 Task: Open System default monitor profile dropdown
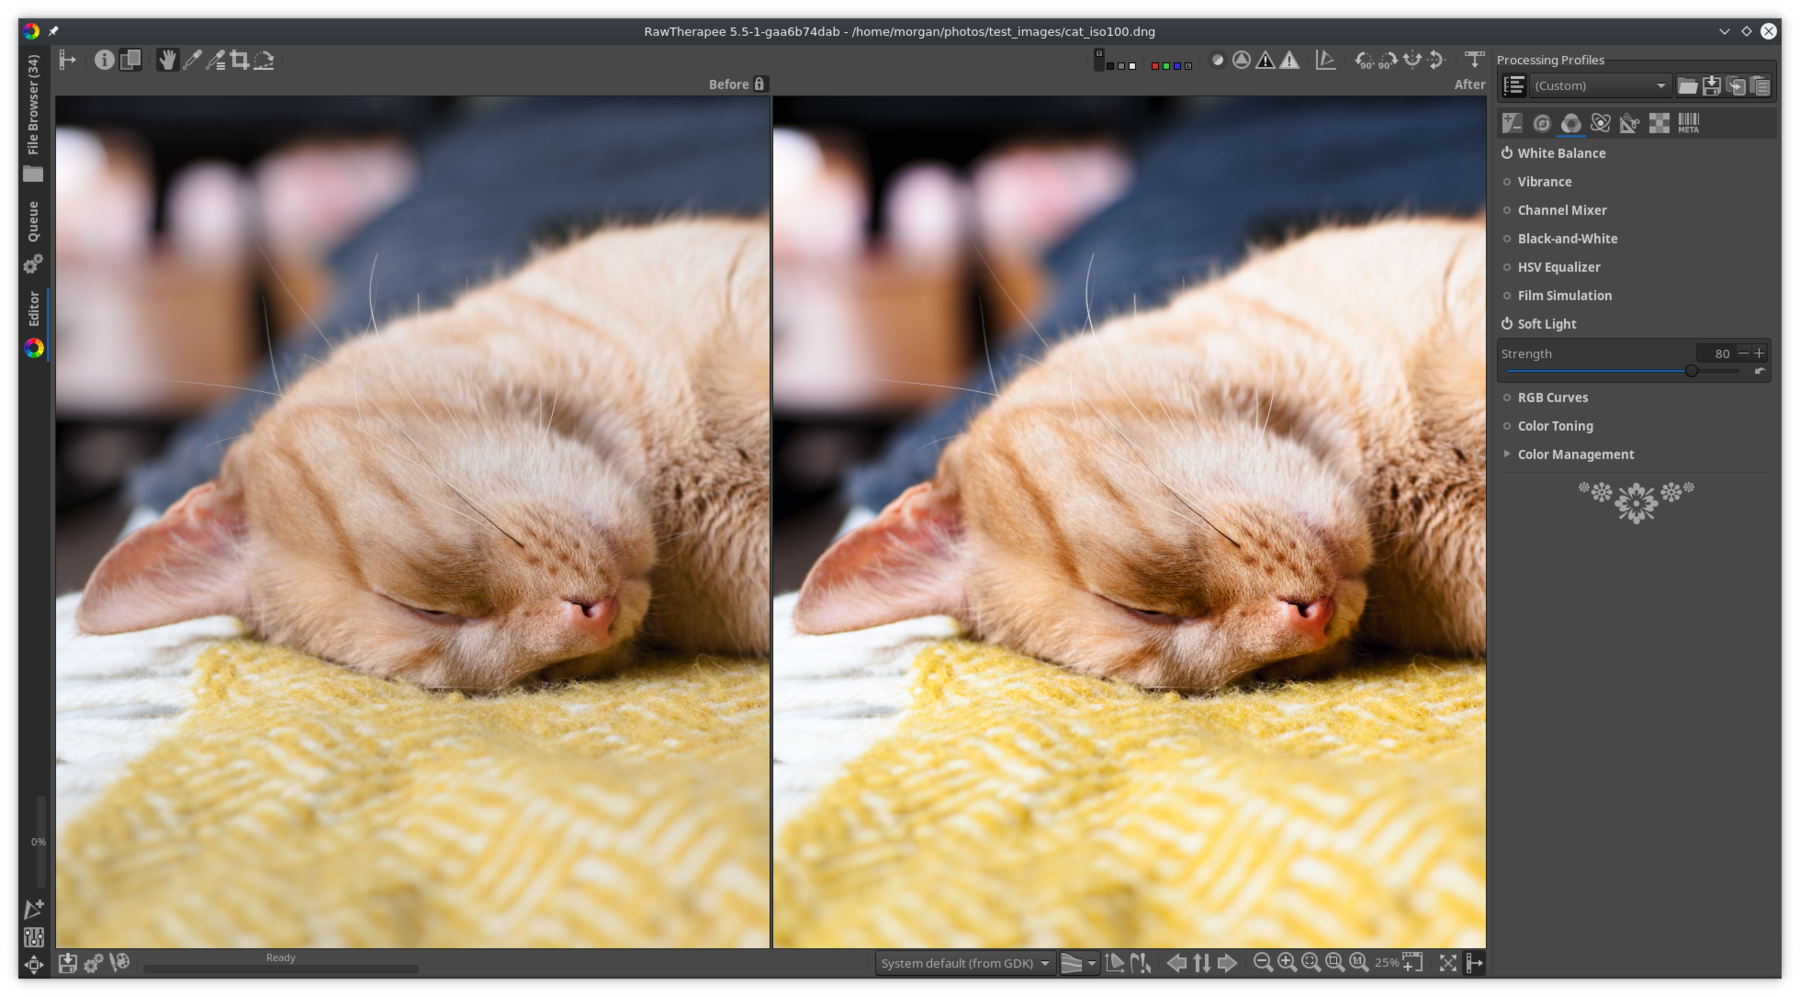(964, 963)
